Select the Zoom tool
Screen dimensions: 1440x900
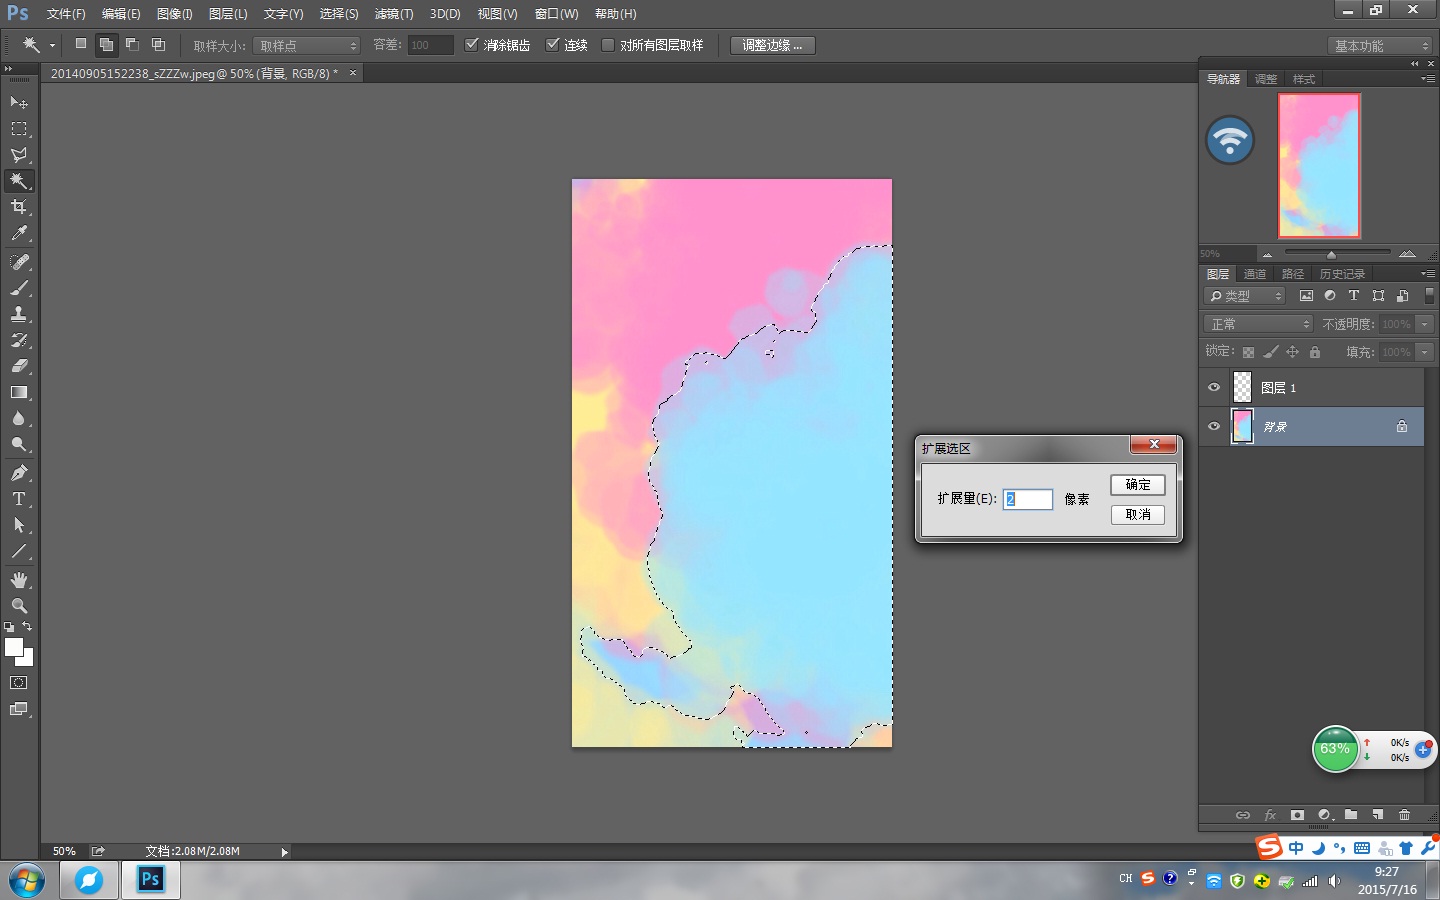19,606
